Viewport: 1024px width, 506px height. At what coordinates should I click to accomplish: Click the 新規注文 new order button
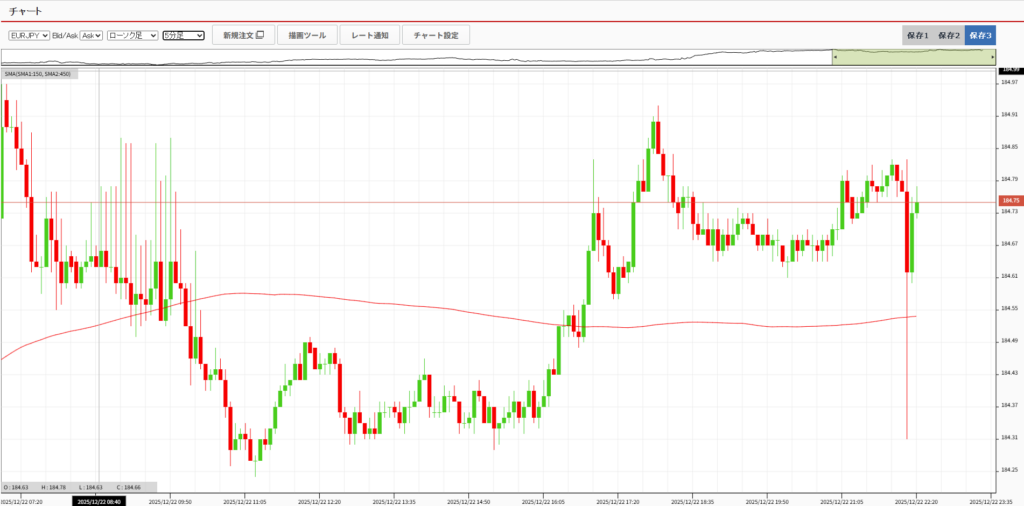243,35
